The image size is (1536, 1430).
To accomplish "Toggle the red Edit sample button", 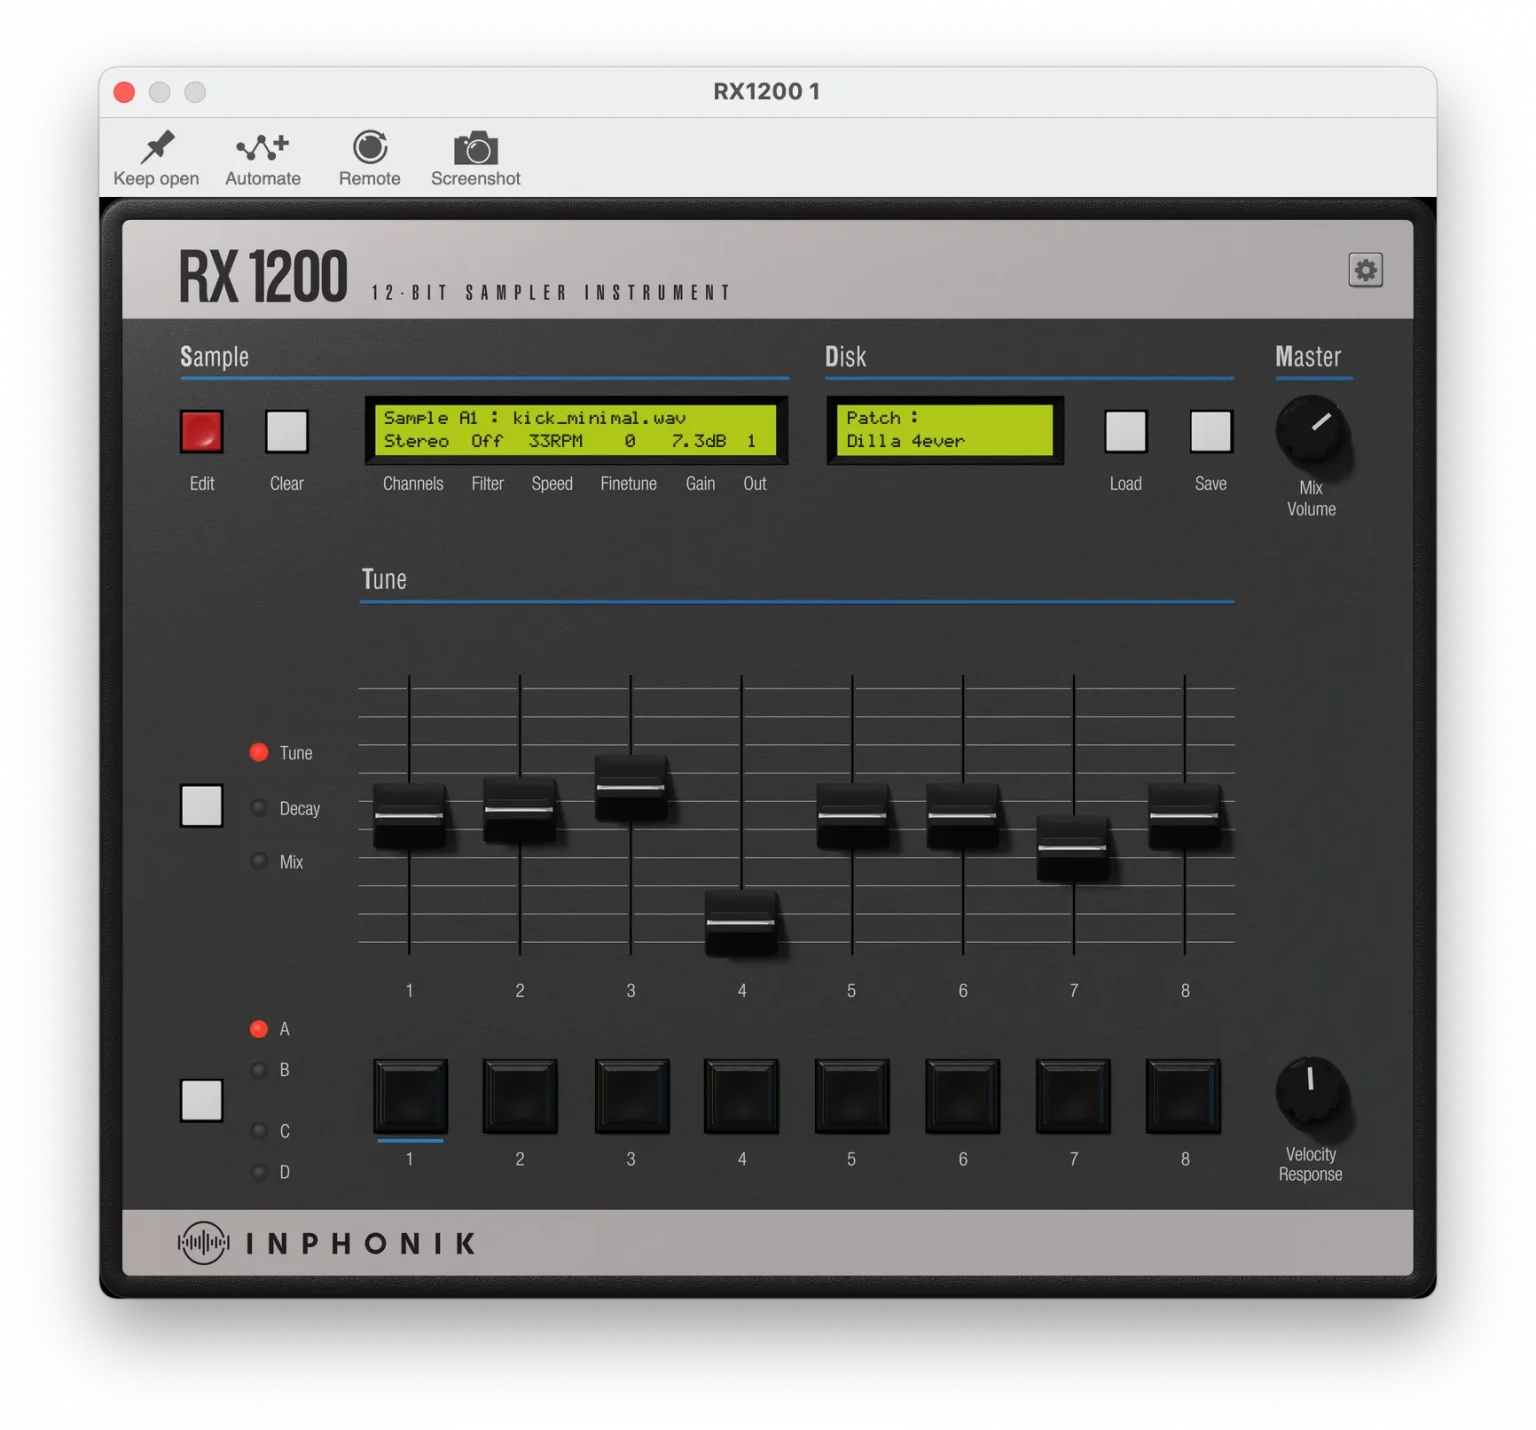I will 201,432.
